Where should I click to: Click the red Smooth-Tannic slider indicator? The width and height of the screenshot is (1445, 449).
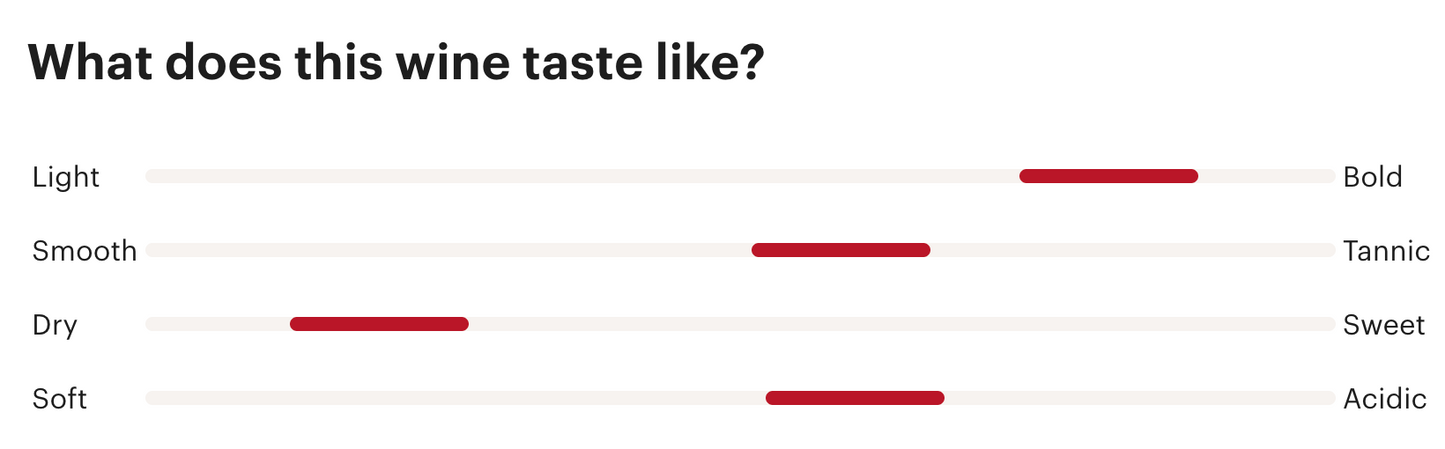[x=841, y=250]
